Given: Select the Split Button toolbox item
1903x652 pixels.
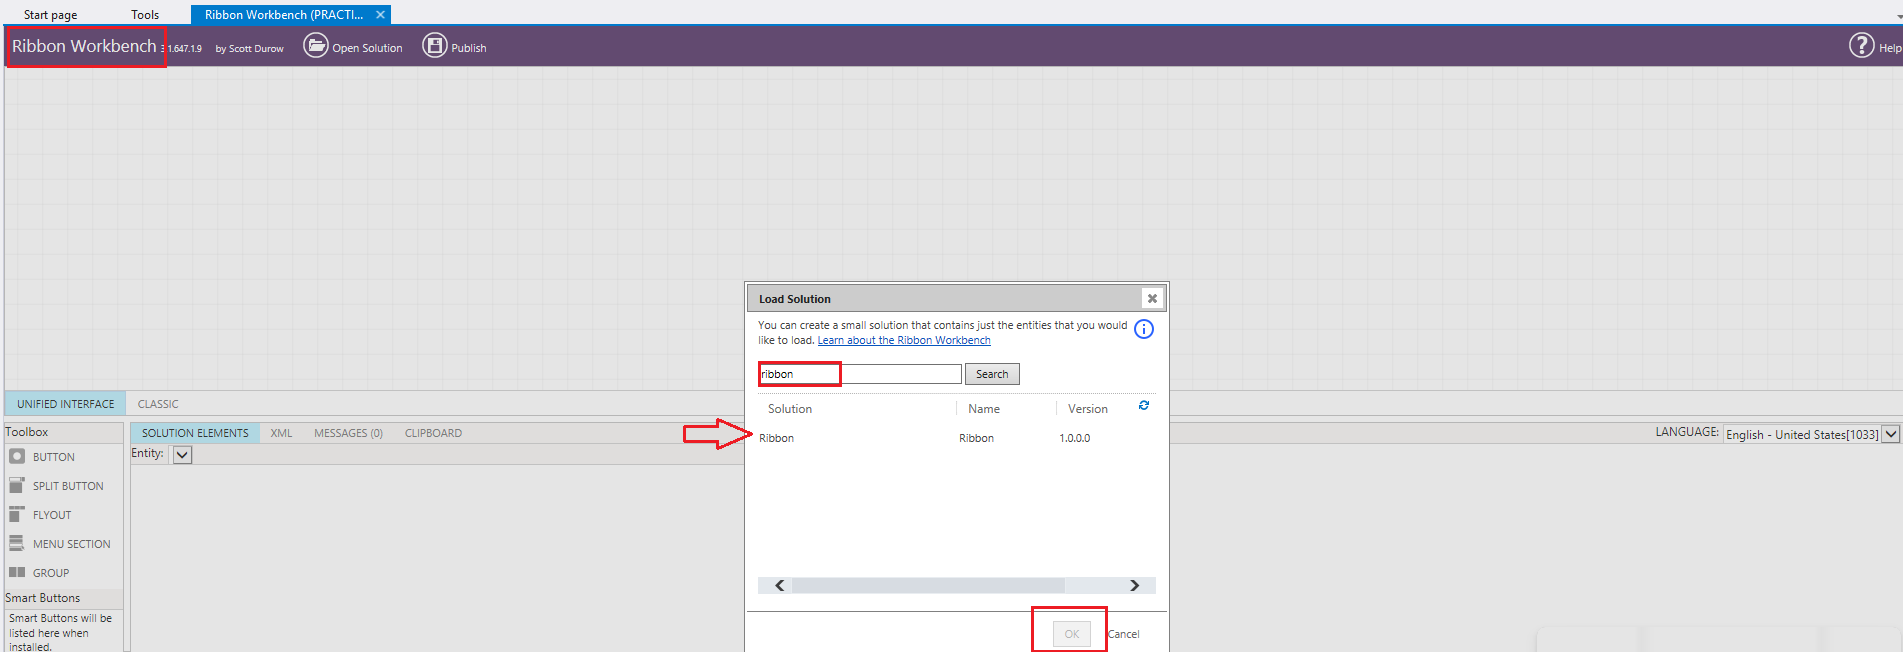Looking at the screenshot, I should pos(67,486).
